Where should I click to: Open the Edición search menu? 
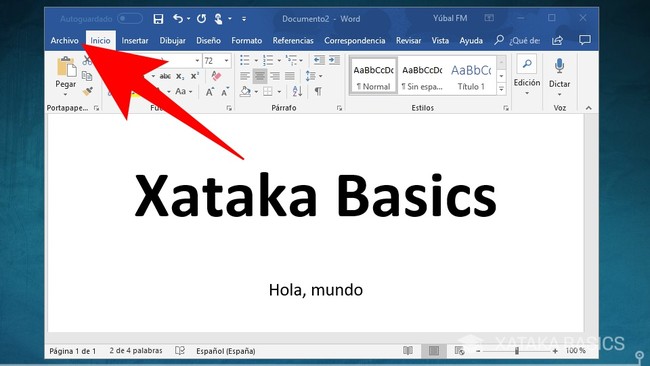point(527,76)
